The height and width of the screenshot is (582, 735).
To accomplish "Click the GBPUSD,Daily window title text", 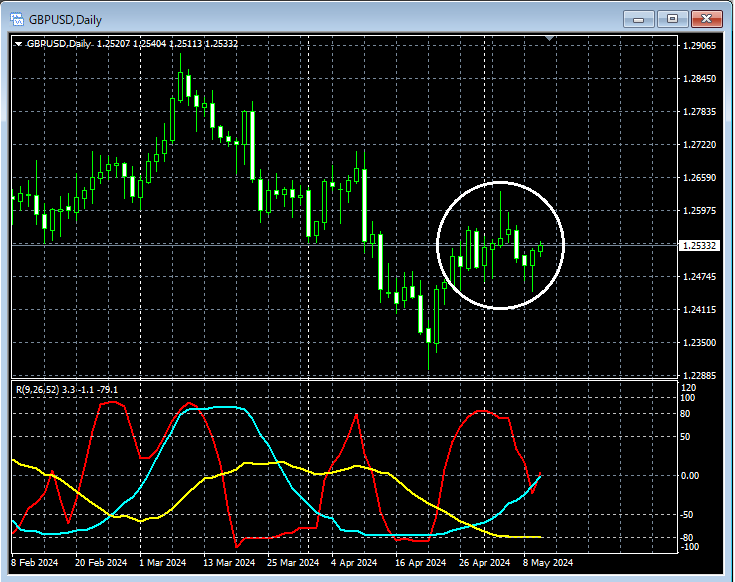I will [x=65, y=20].
